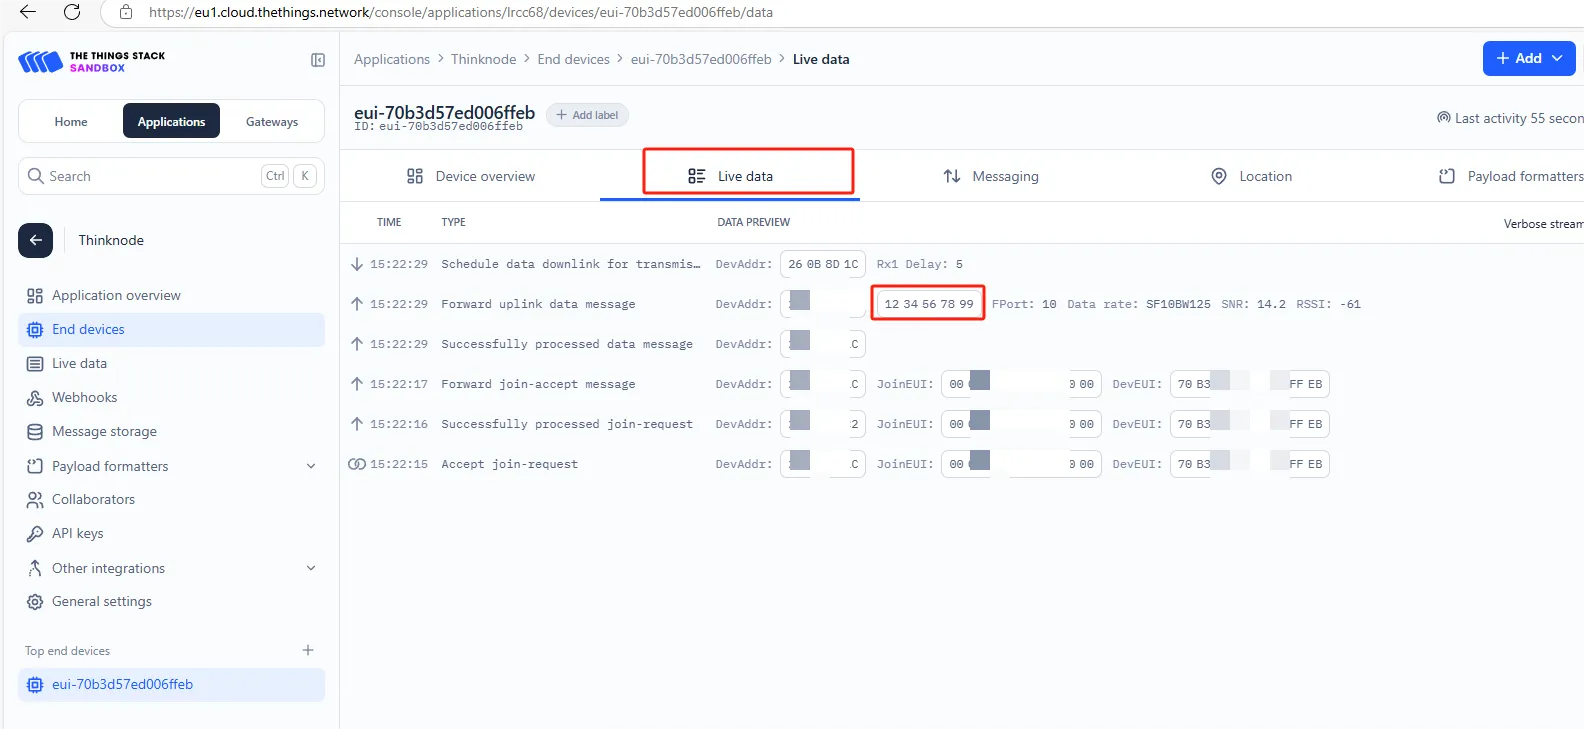Switch to the Messaging tab

coord(991,176)
